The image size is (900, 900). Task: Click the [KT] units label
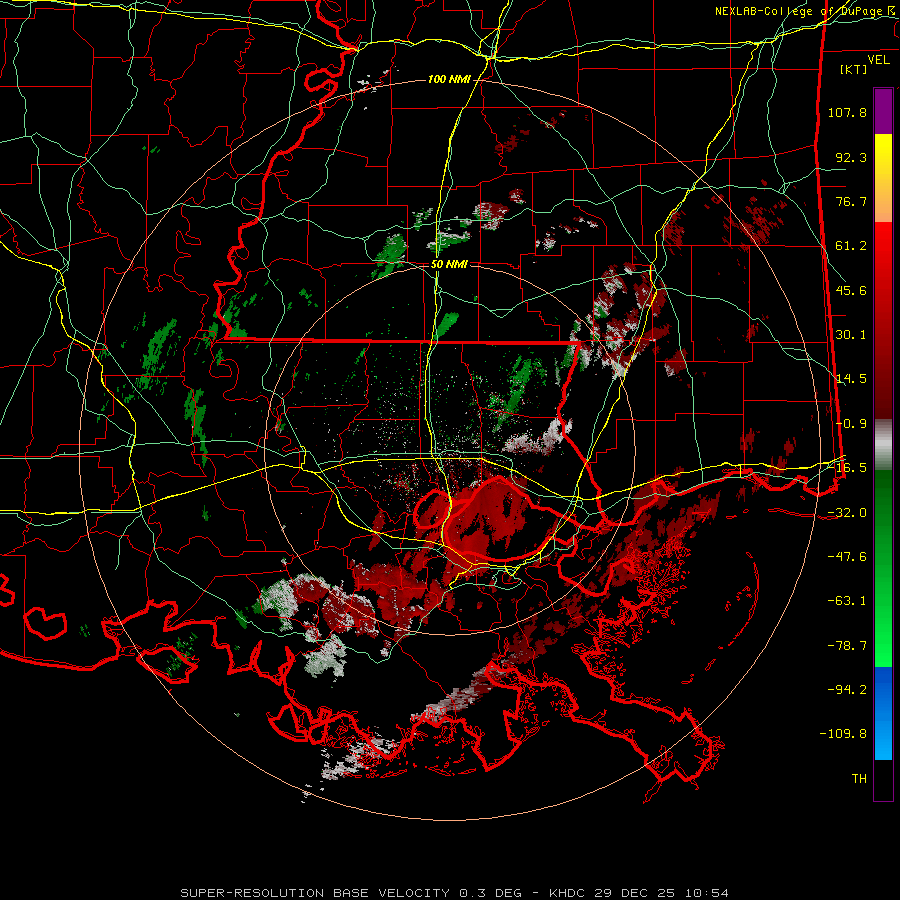pos(854,69)
